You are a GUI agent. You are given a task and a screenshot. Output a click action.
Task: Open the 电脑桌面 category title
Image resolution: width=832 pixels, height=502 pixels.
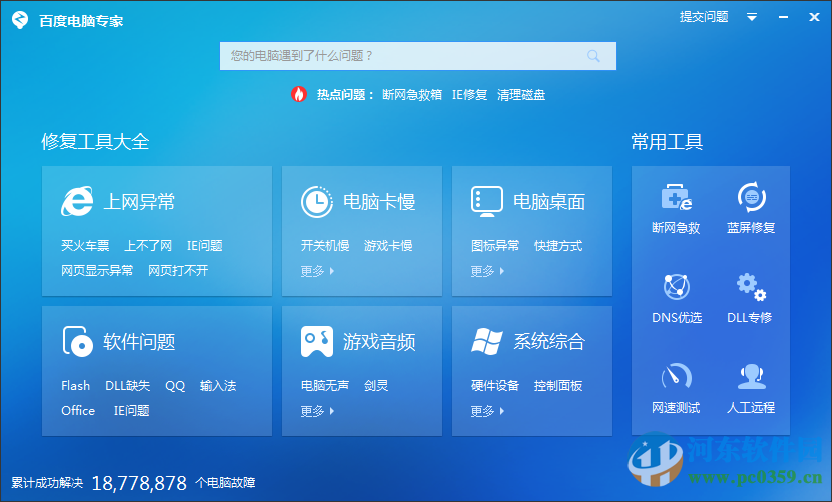tap(549, 202)
